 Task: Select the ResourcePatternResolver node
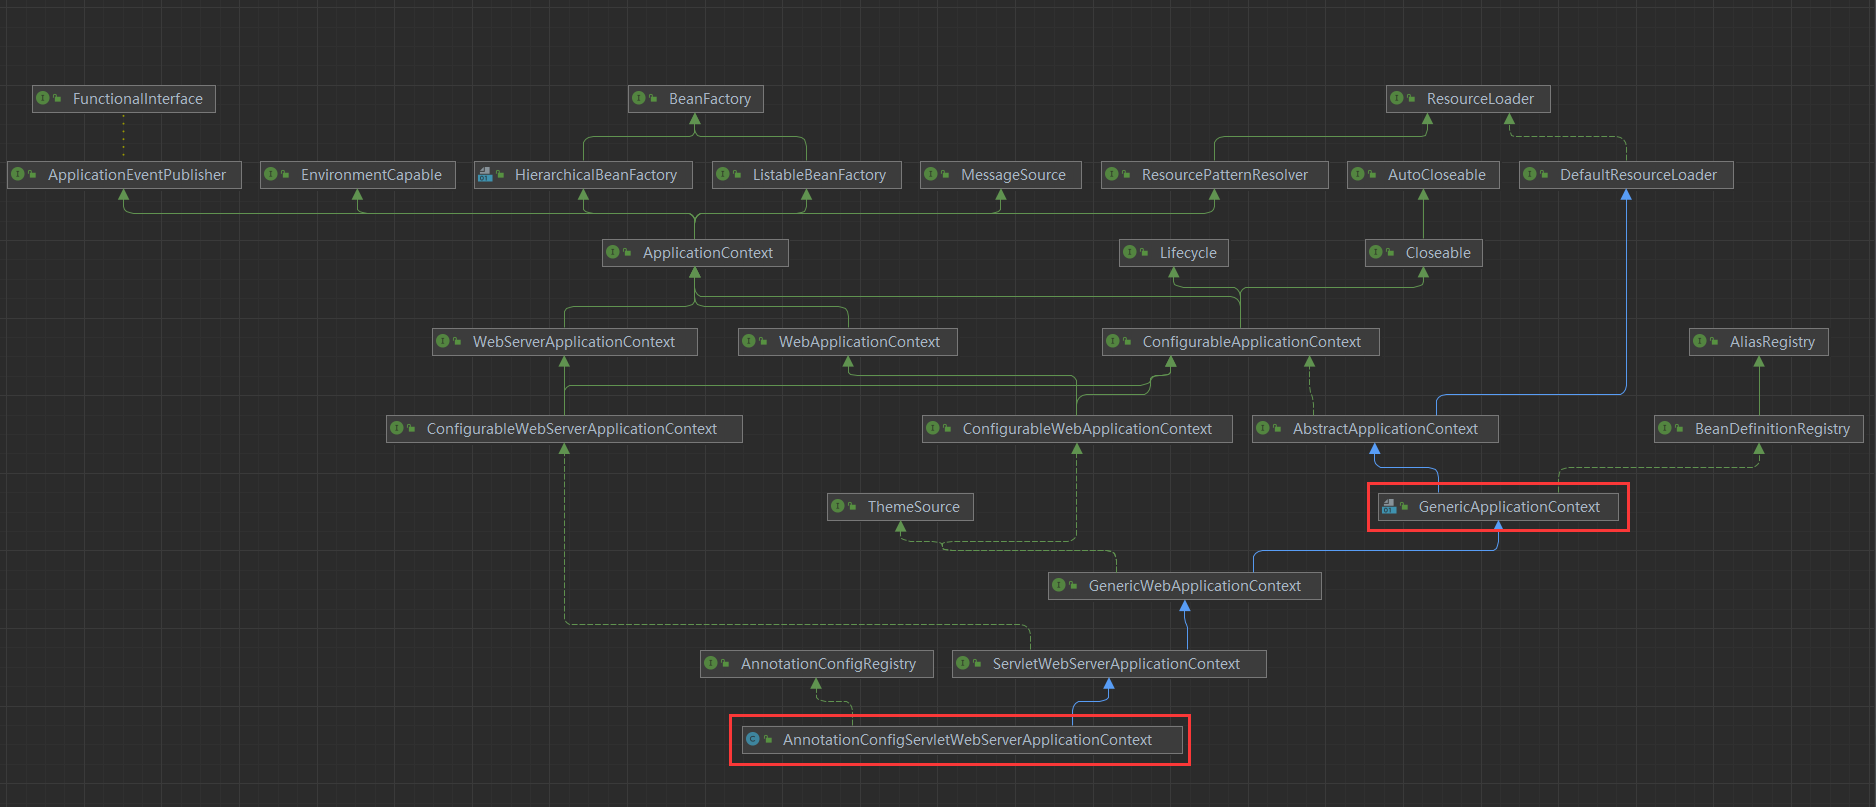1215,175
